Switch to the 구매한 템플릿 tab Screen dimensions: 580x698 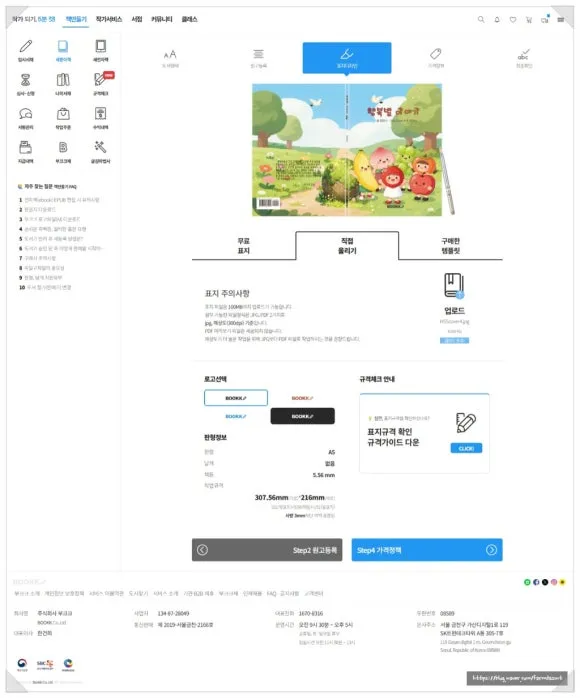[450, 246]
